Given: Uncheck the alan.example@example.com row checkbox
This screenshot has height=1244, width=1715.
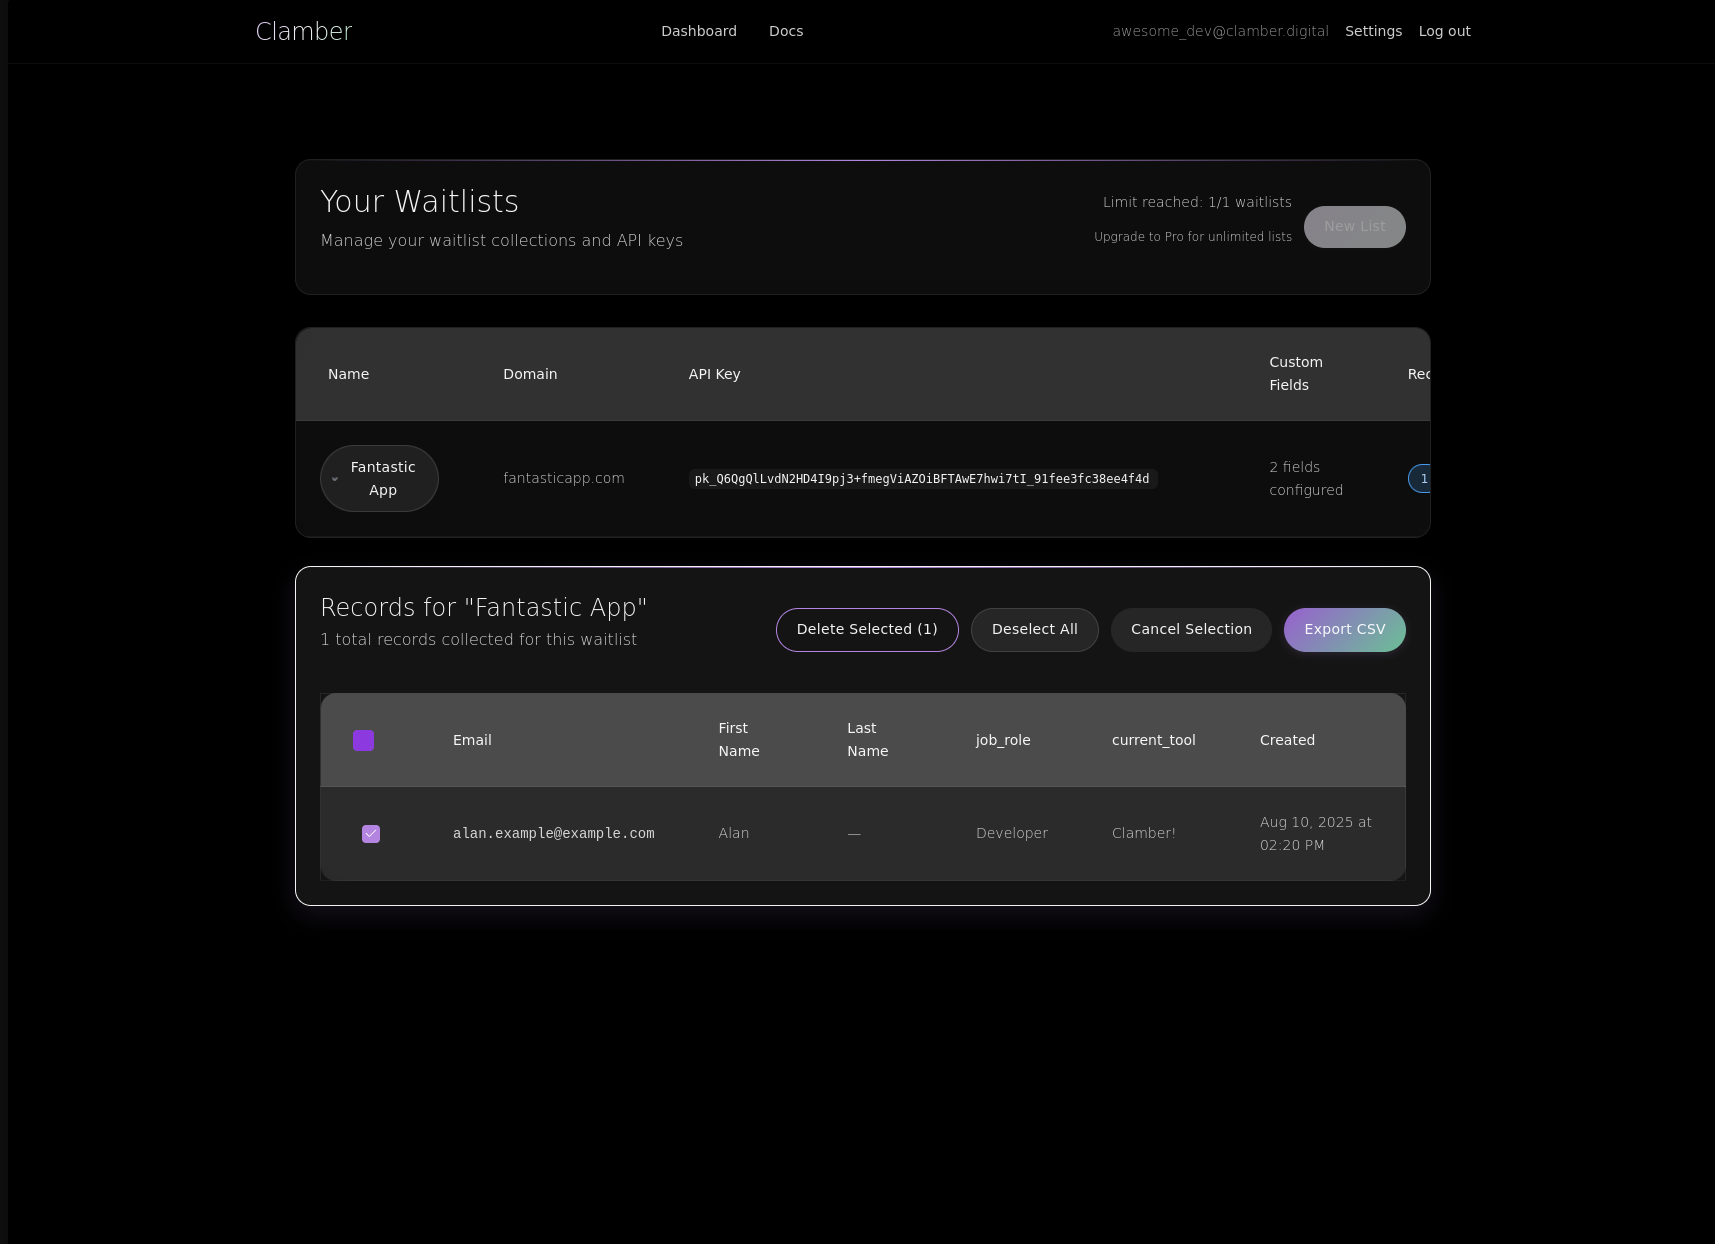Looking at the screenshot, I should (x=371, y=834).
